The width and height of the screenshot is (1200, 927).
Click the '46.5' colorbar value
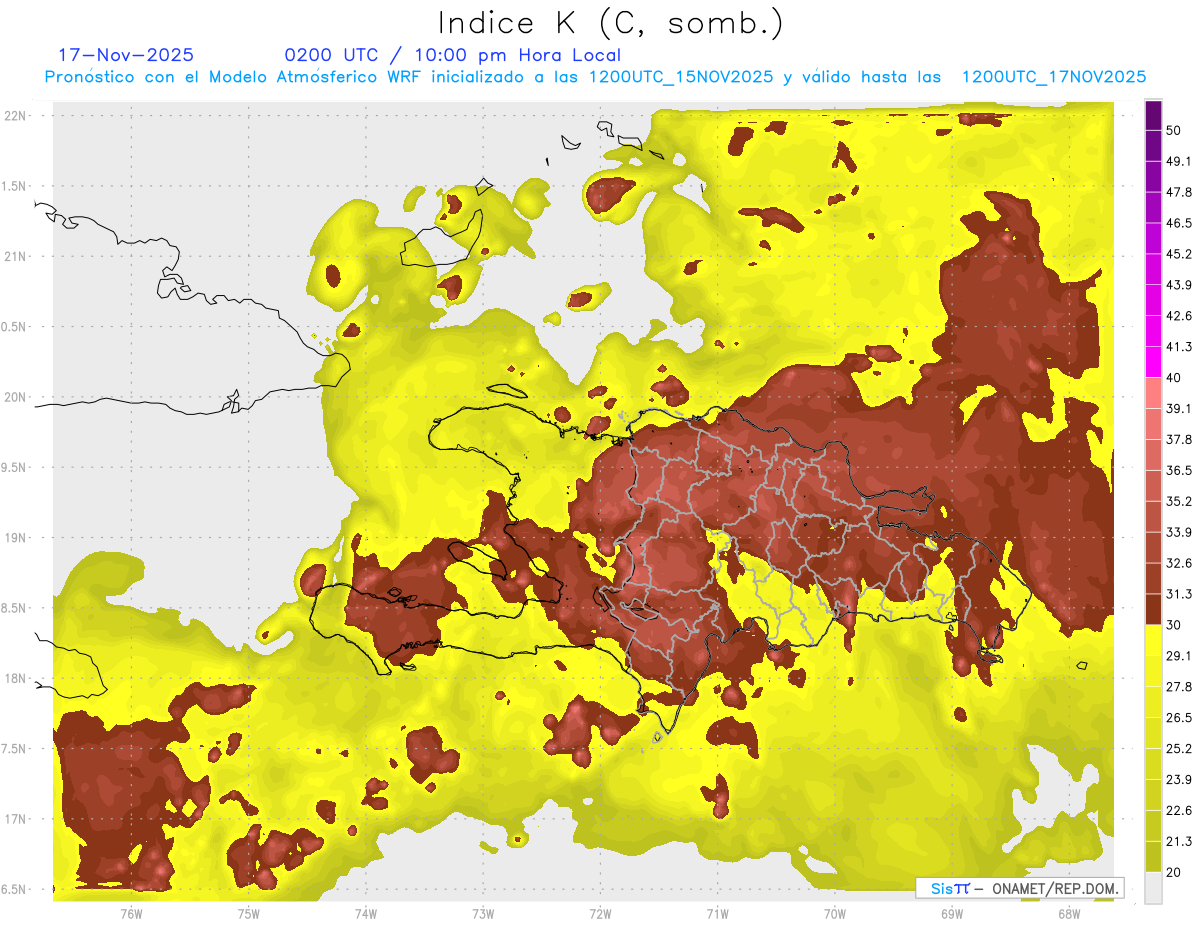click(1179, 223)
